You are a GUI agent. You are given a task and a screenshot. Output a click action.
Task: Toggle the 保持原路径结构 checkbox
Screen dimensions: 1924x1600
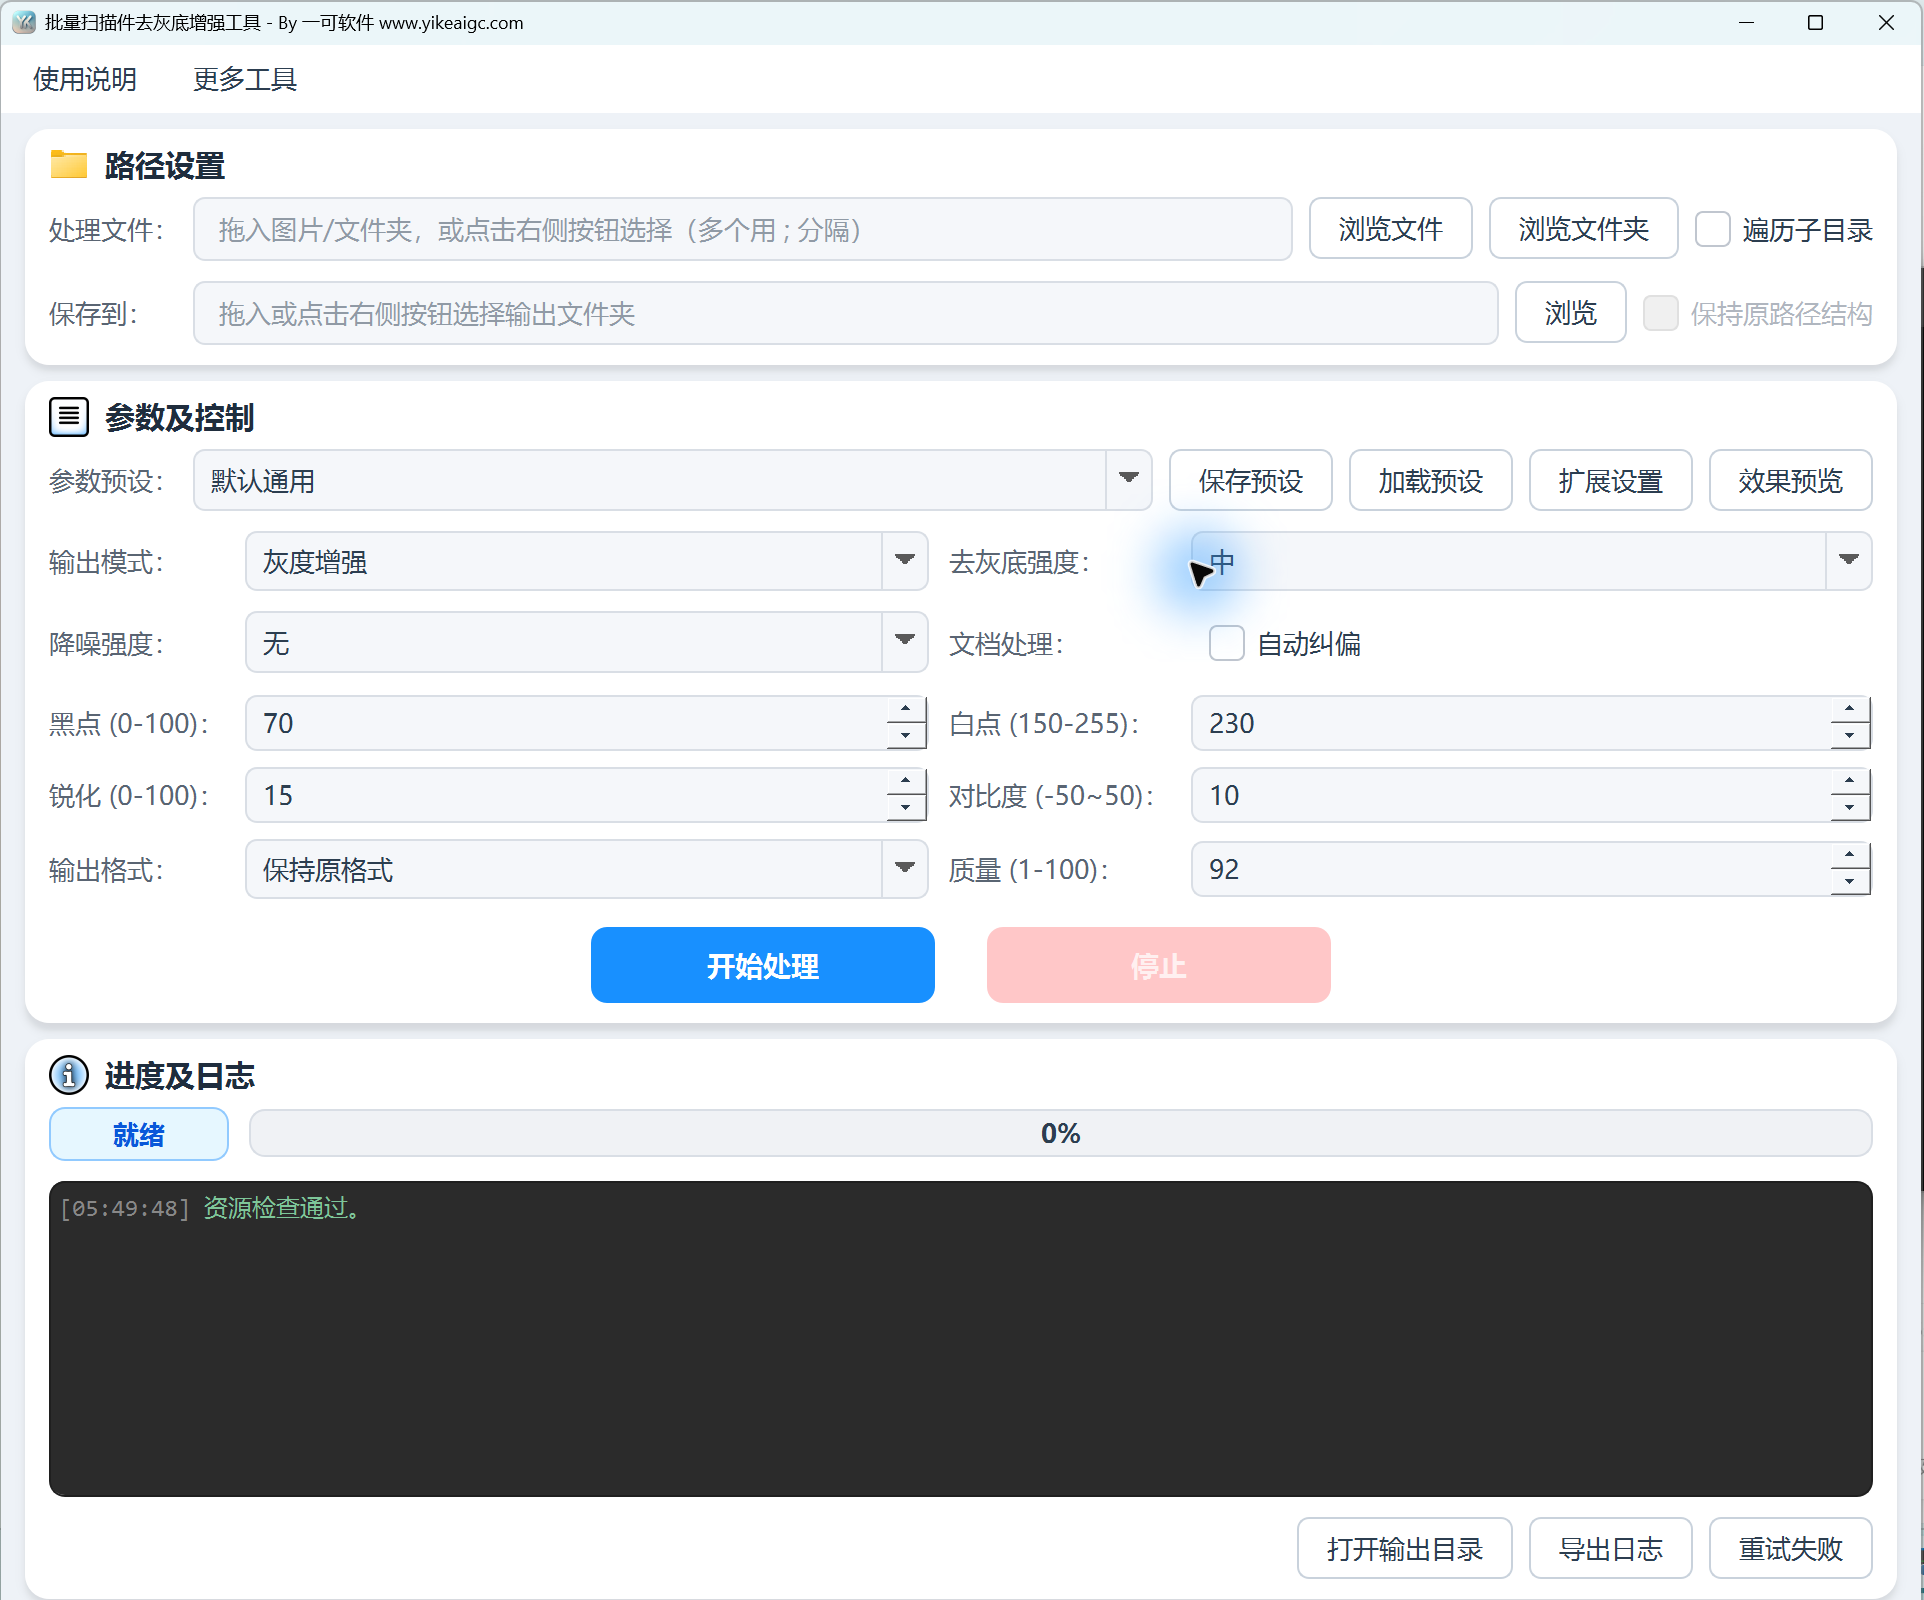[x=1661, y=313]
